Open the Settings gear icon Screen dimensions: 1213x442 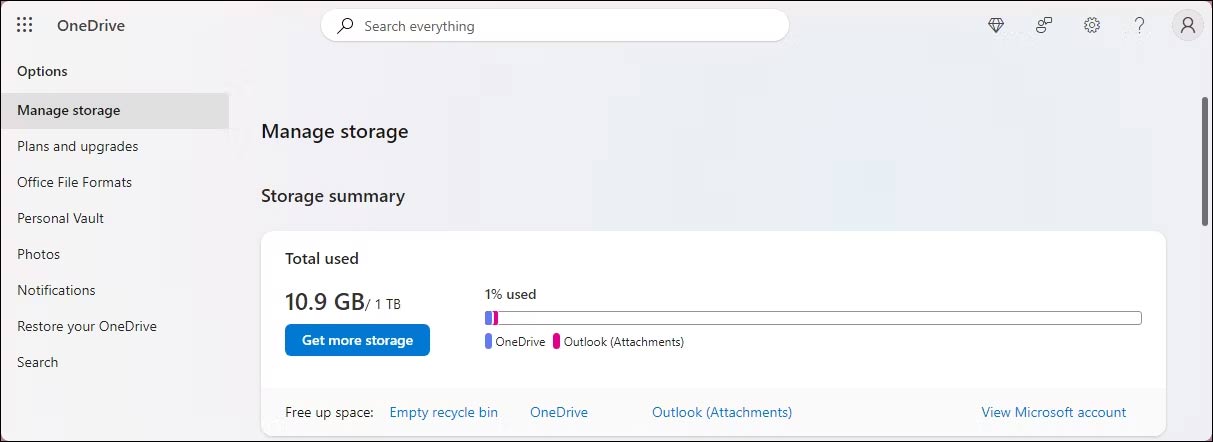pyautogui.click(x=1092, y=26)
